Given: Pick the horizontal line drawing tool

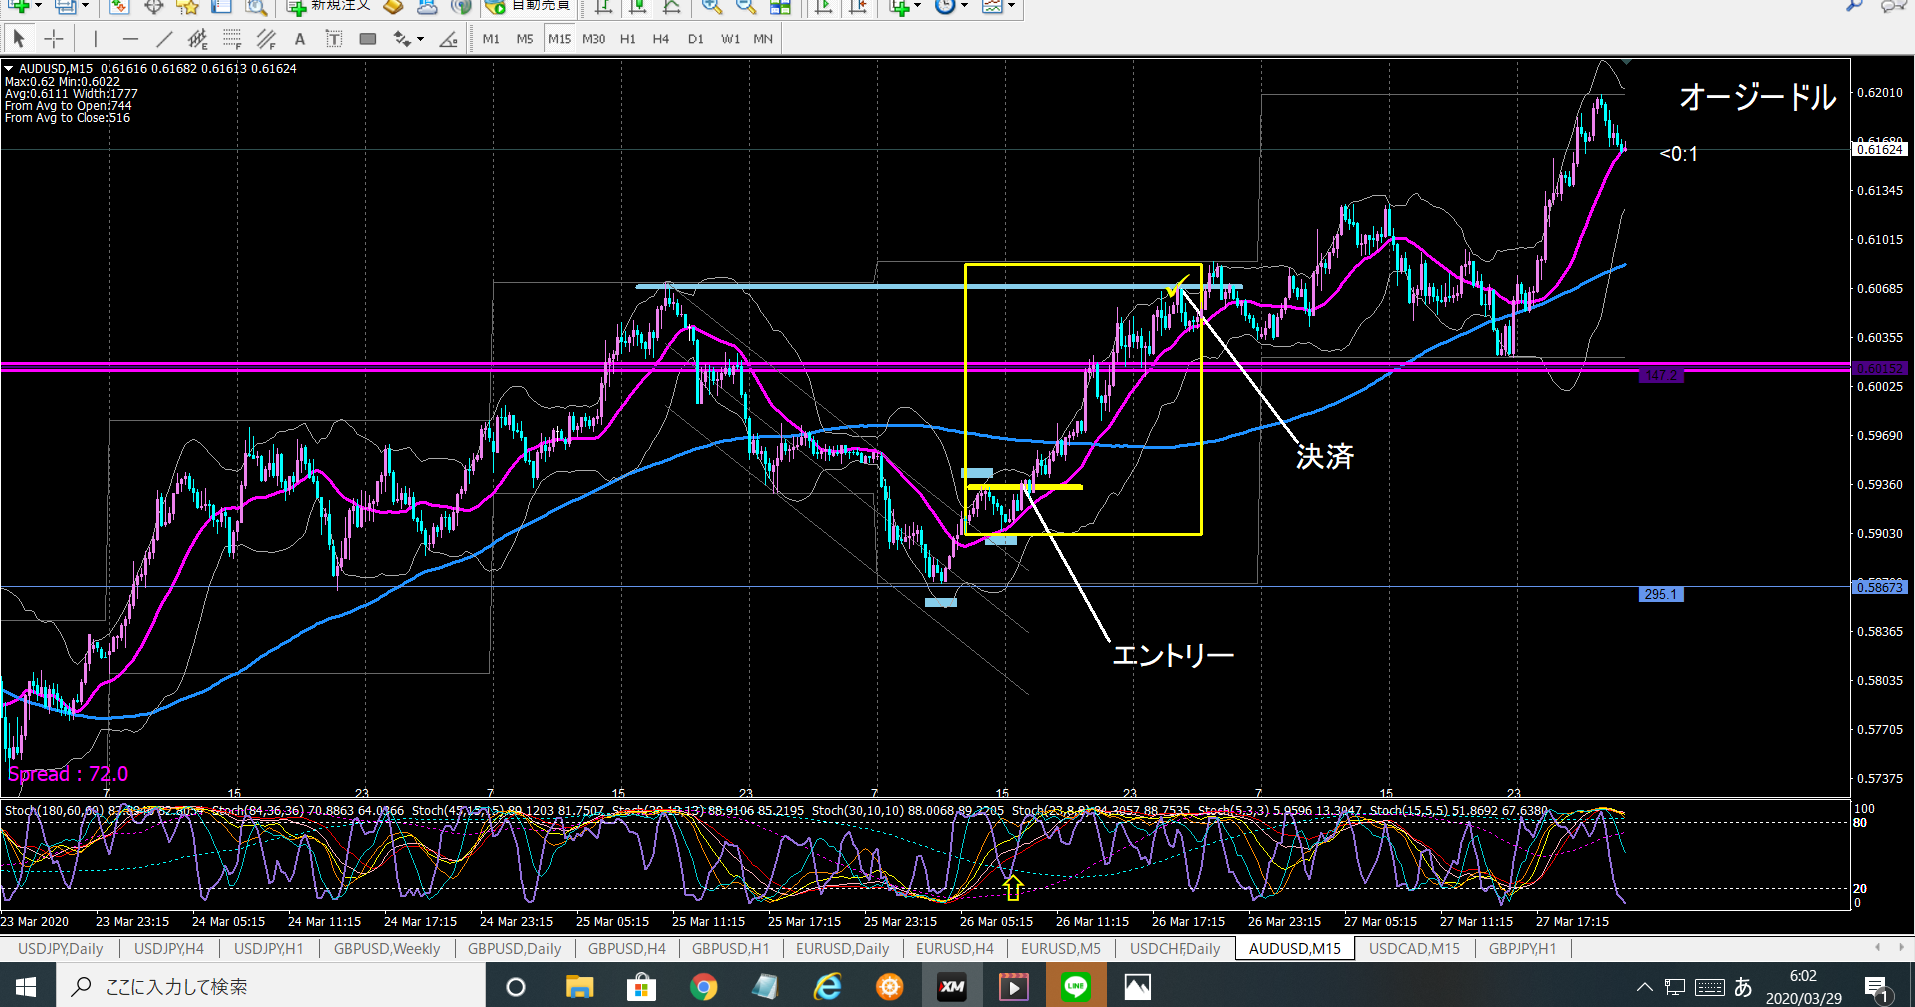Looking at the screenshot, I should [130, 39].
